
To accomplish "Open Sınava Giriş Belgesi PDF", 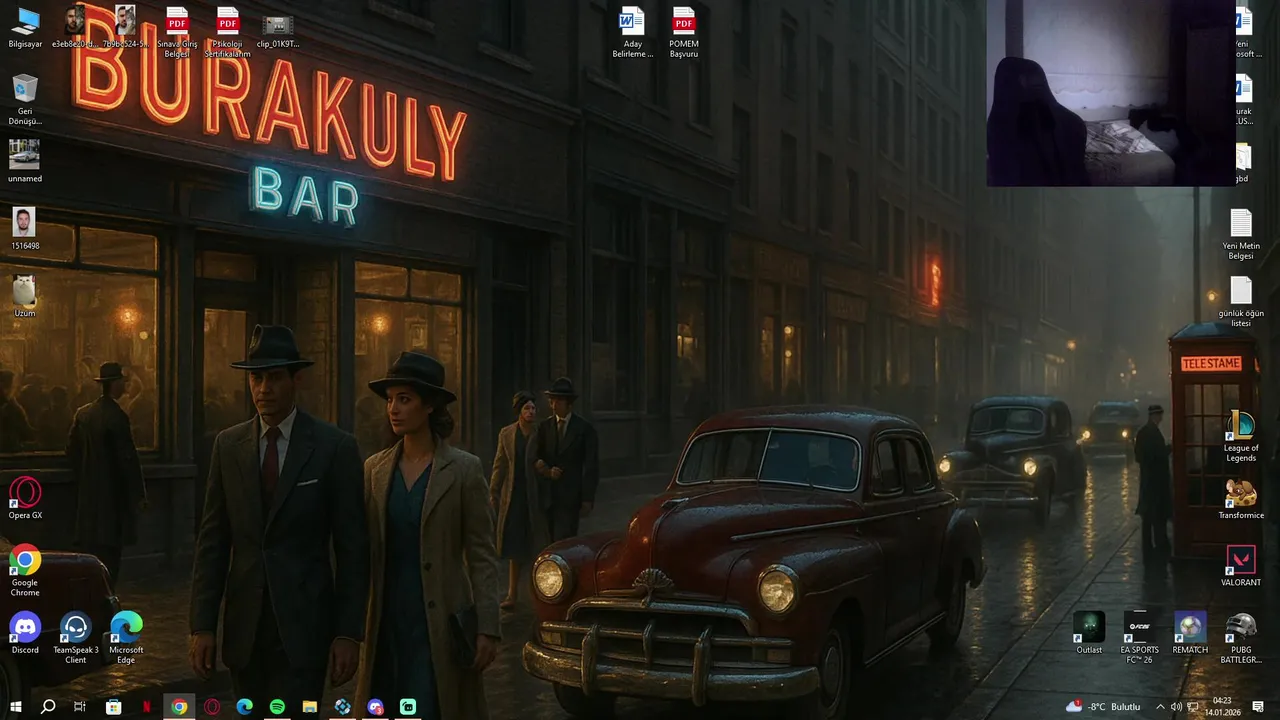I will (x=177, y=30).
